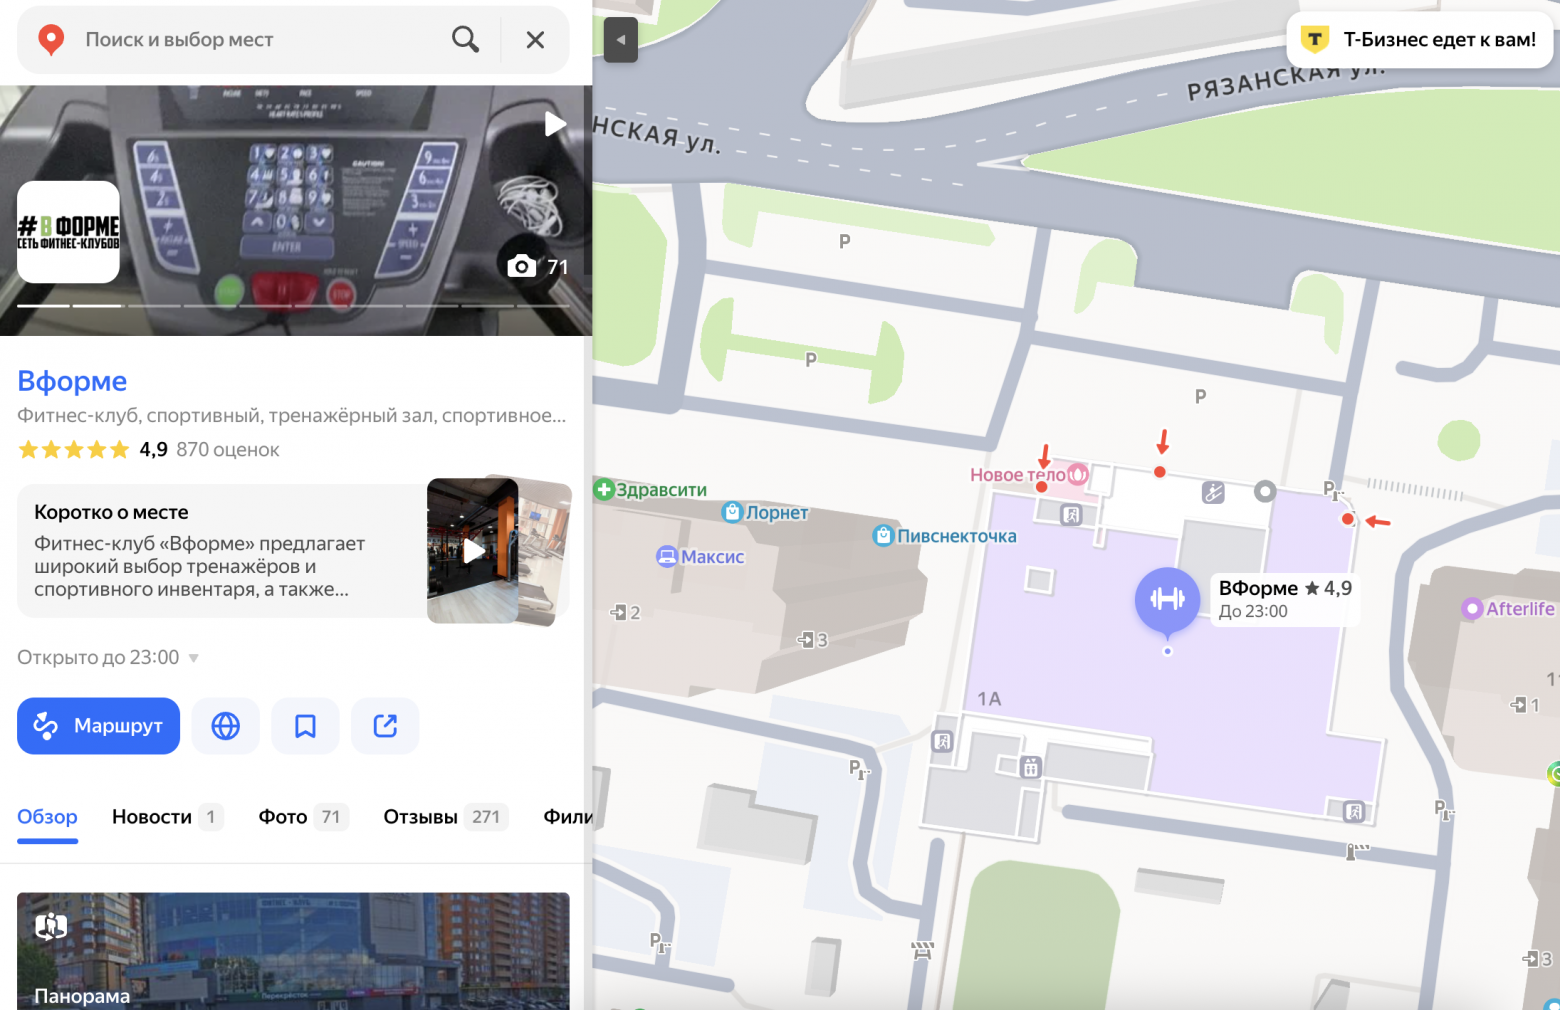Image resolution: width=1560 pixels, height=1010 pixels.
Task: Click the escalator icon on the building
Action: click(1213, 492)
